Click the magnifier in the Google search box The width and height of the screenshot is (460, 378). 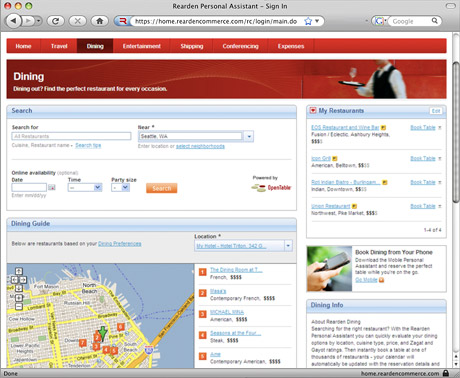click(x=435, y=21)
